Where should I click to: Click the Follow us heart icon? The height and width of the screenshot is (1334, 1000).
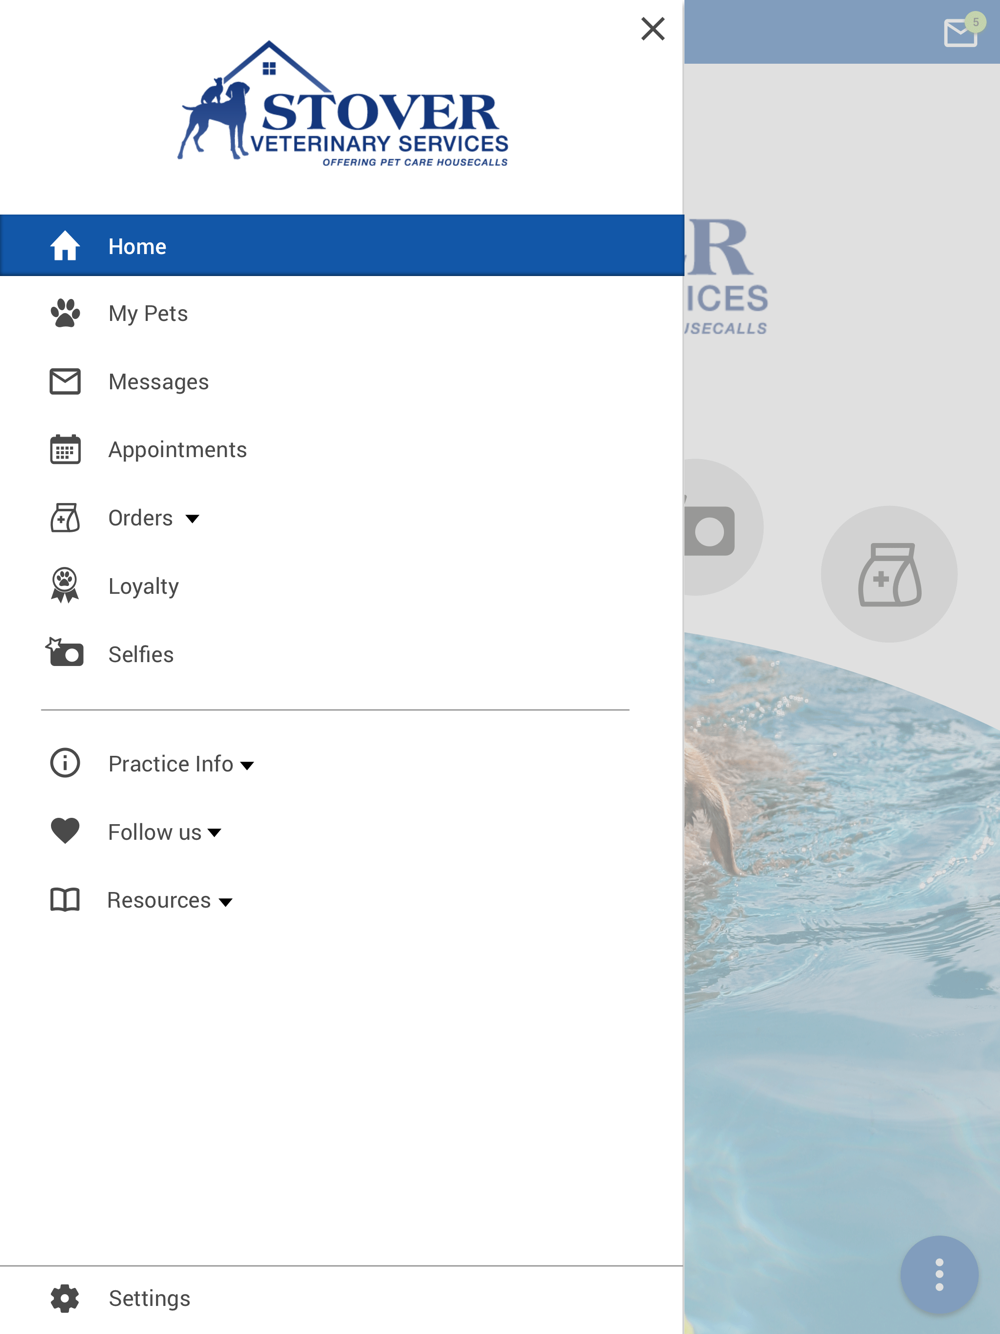click(65, 831)
